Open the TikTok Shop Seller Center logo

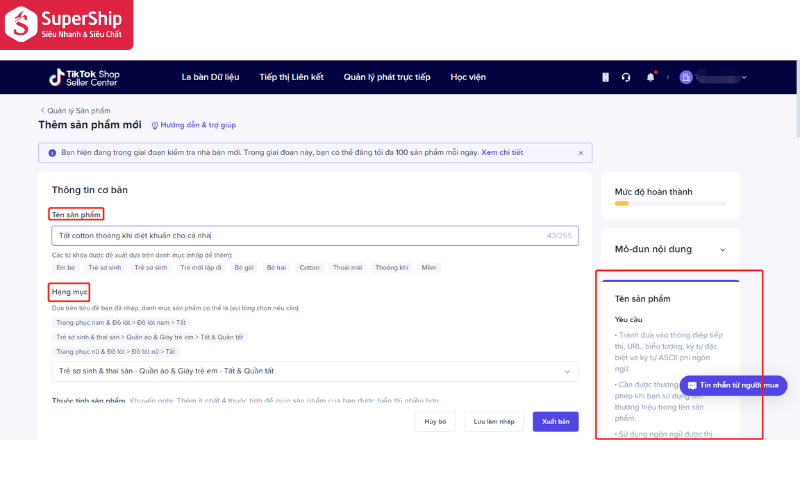click(x=84, y=78)
